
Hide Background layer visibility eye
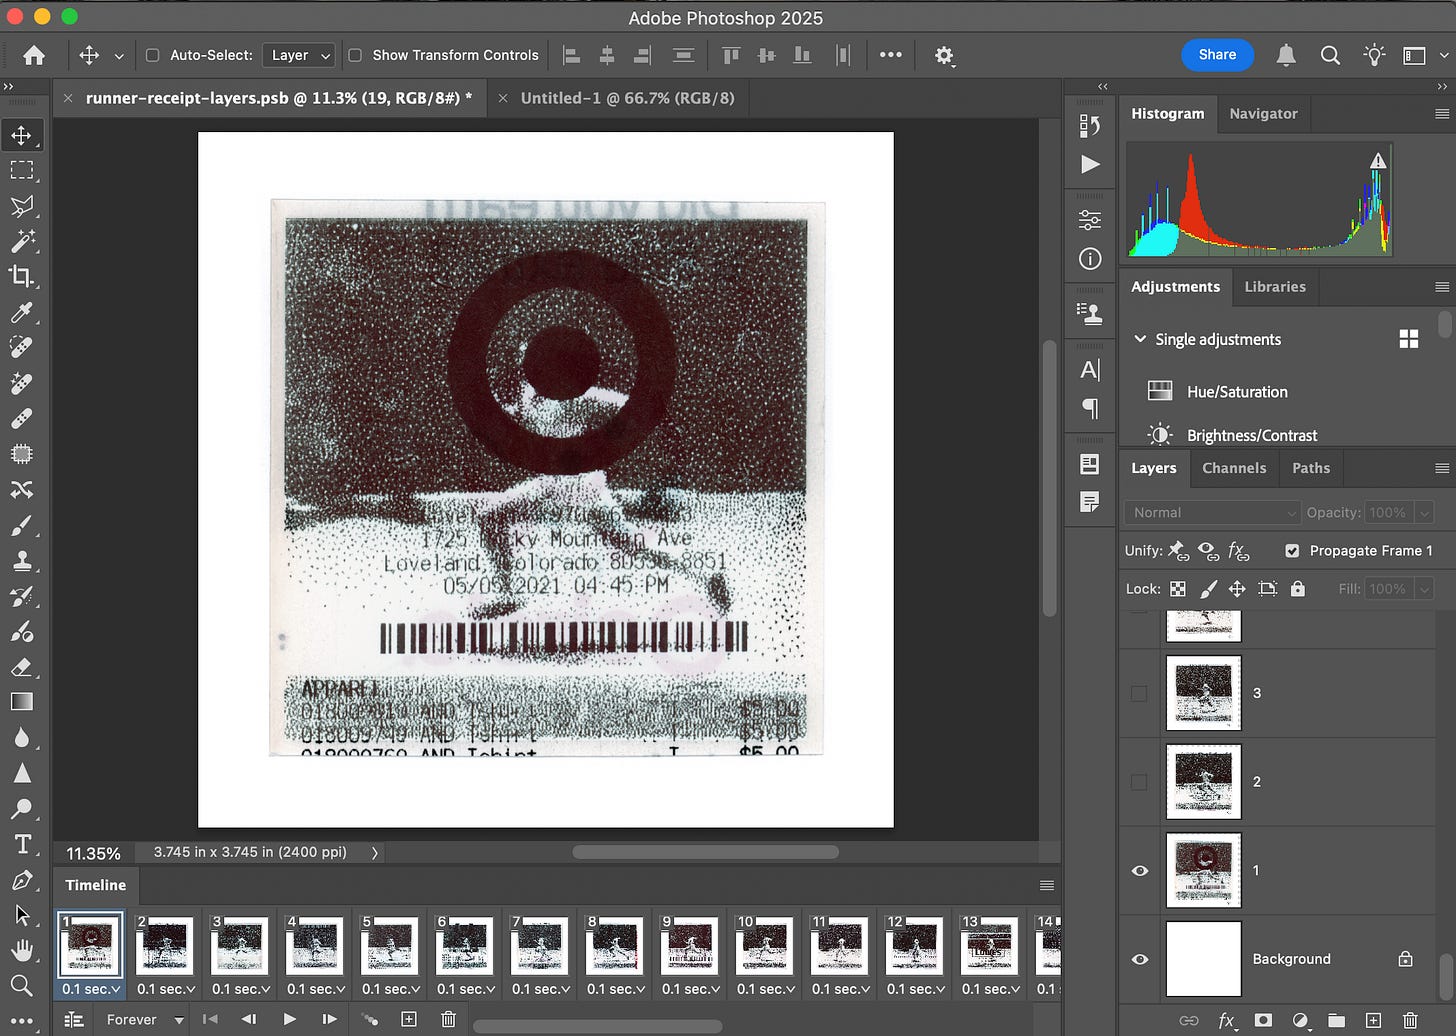1139,959
